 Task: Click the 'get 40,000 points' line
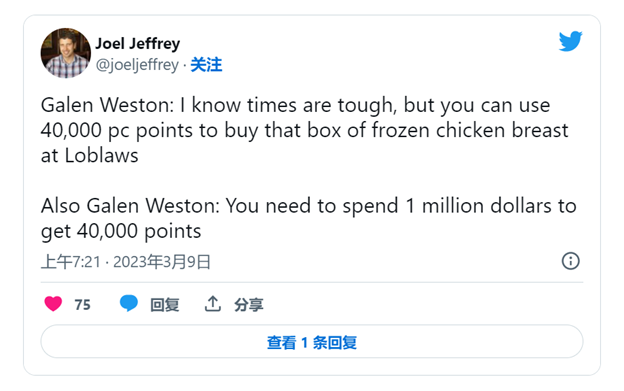click(121, 231)
